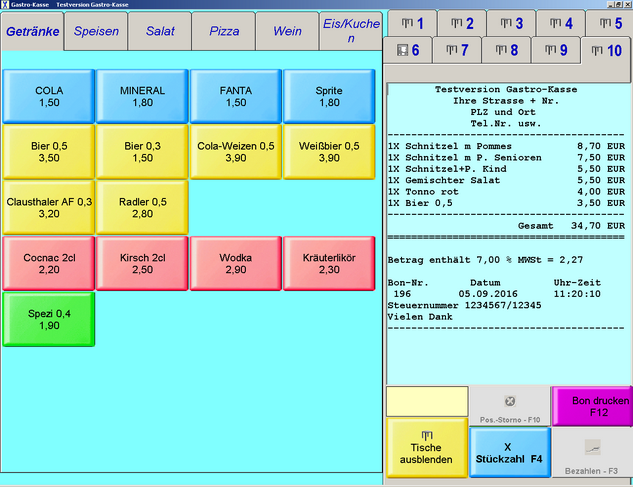This screenshot has height=487, width=633.
Task: Open the Wein category tab
Action: [286, 31]
